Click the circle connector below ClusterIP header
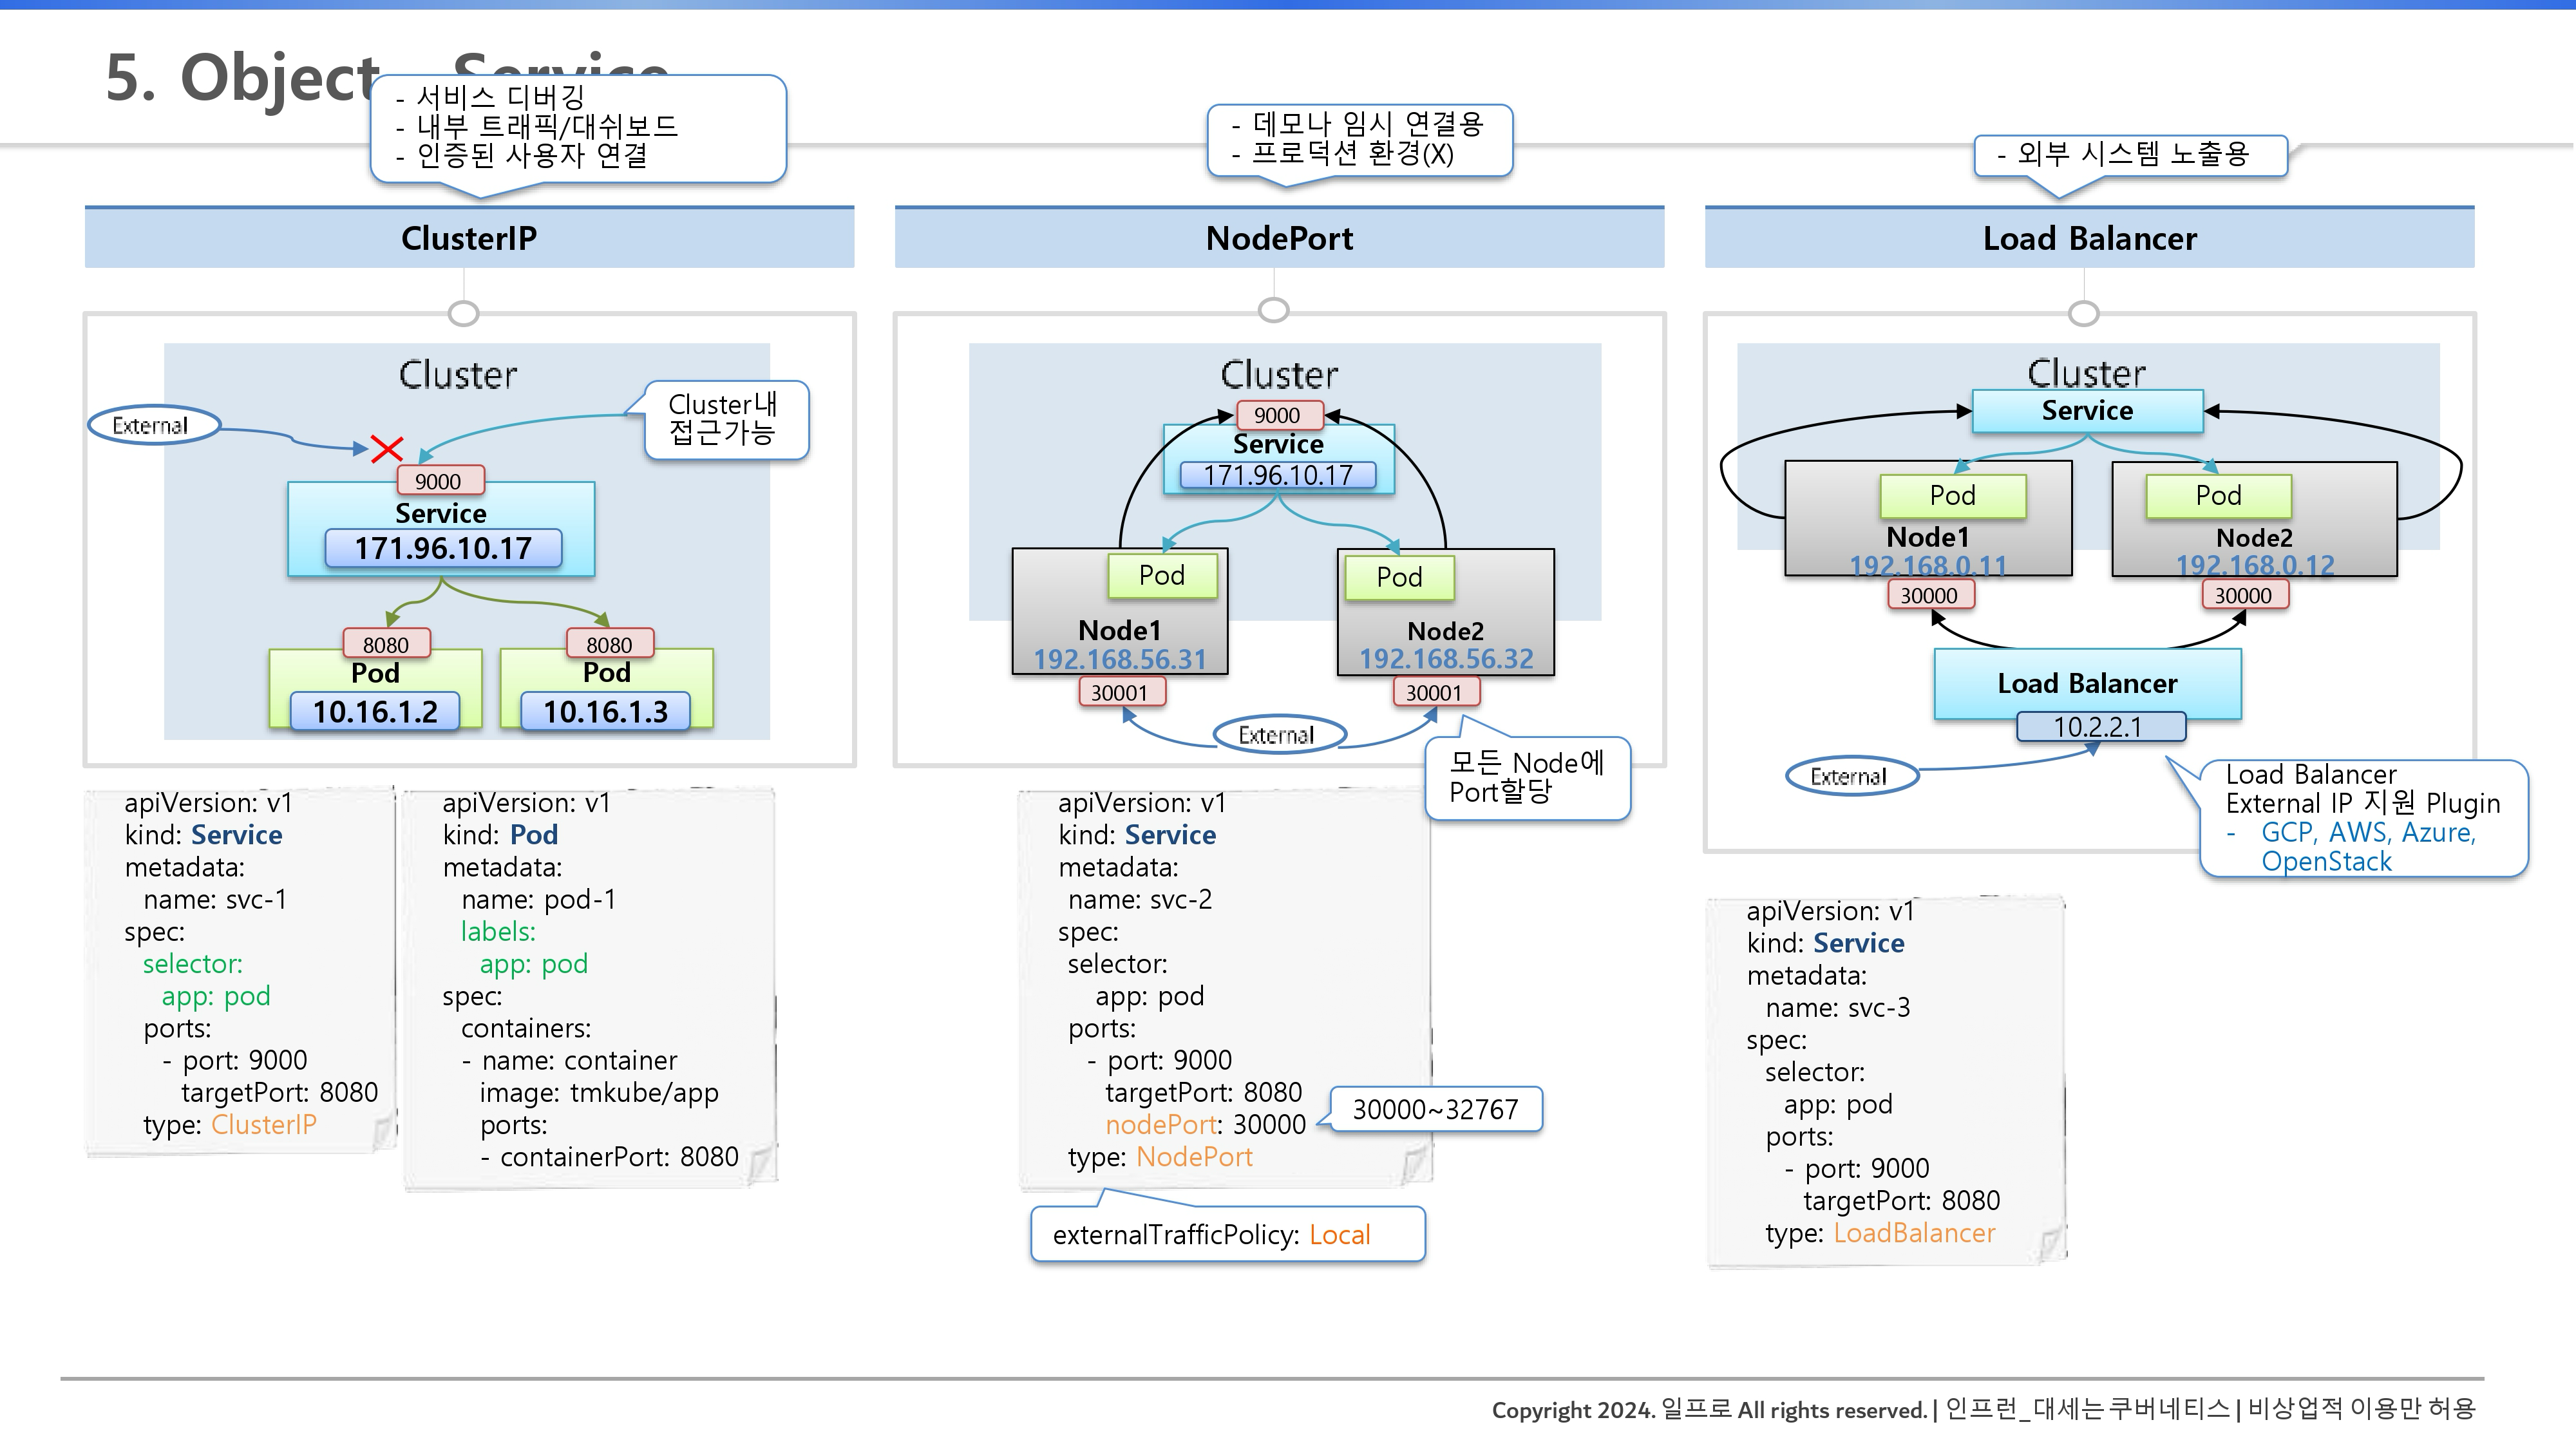 tap(463, 313)
